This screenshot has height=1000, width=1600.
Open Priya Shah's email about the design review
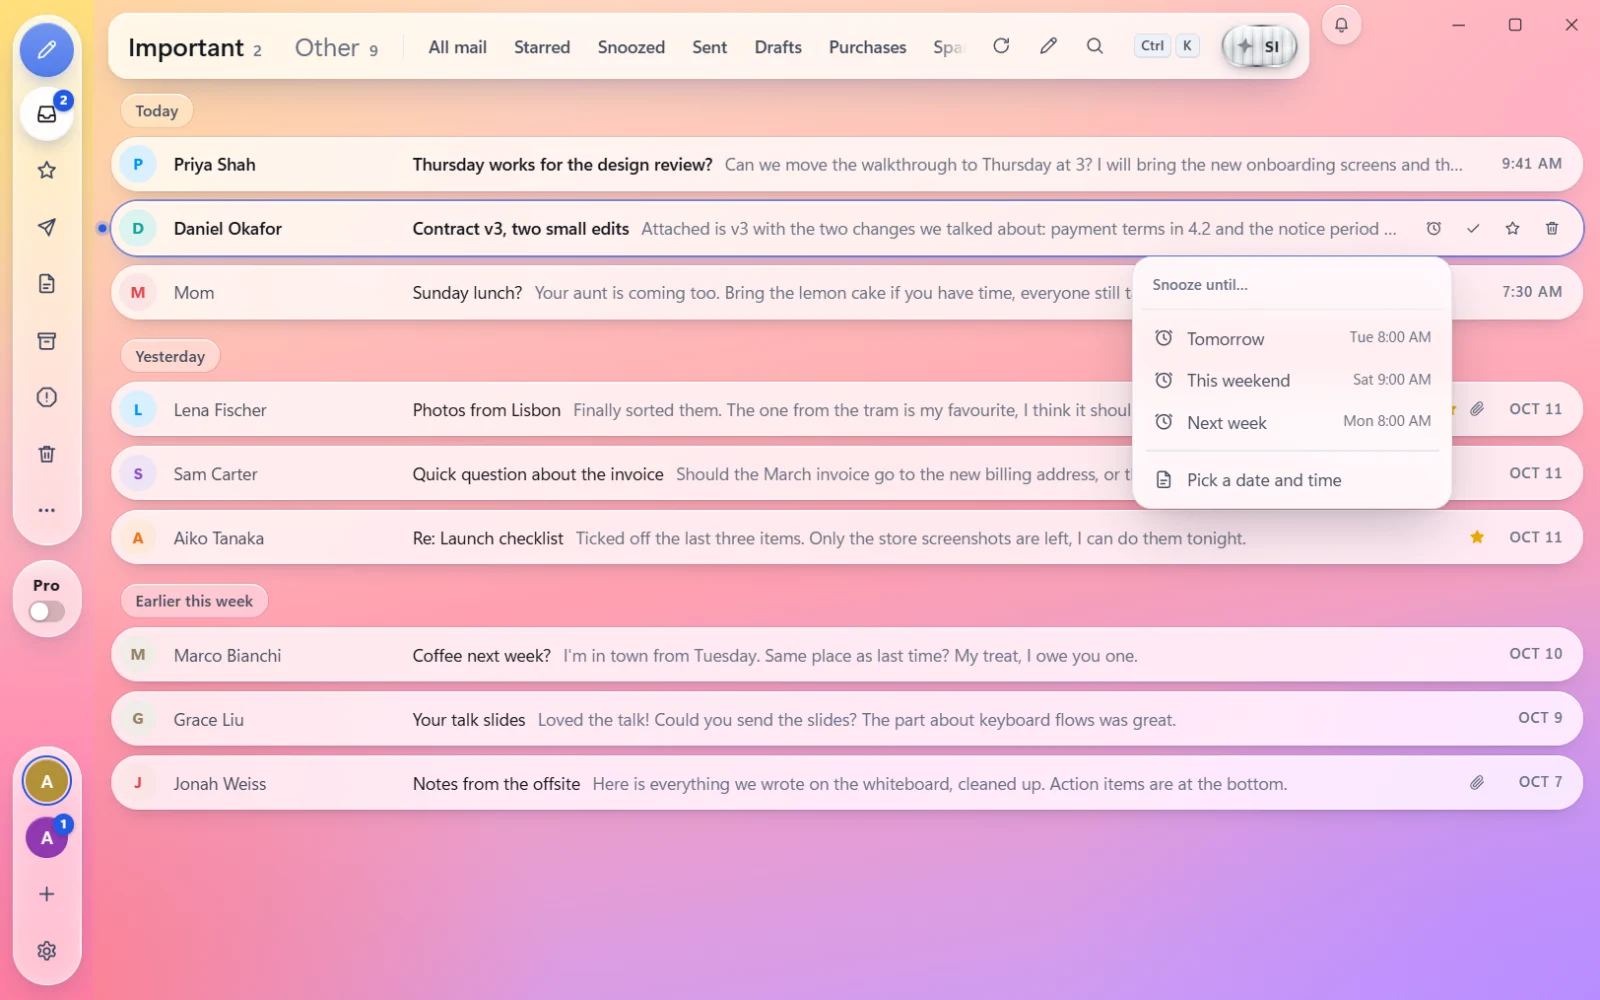coord(847,165)
